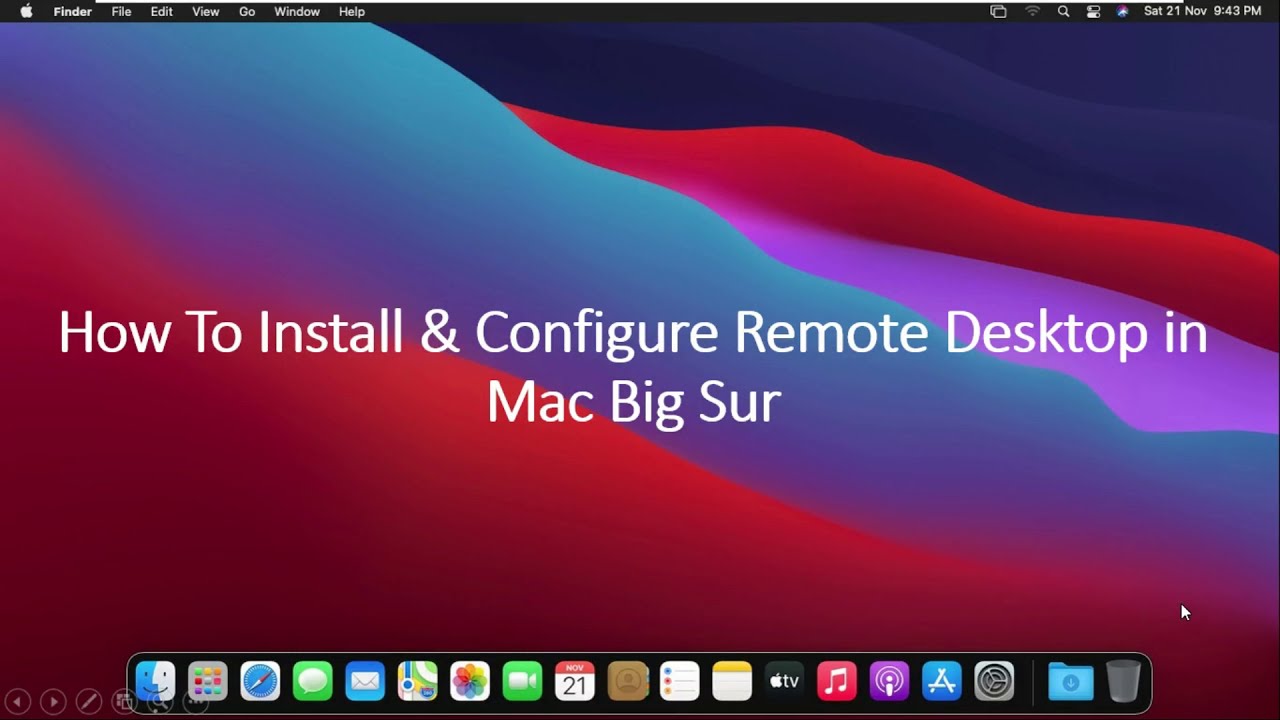Go to next slide arrow button
Viewport: 1280px width, 720px height.
click(53, 702)
